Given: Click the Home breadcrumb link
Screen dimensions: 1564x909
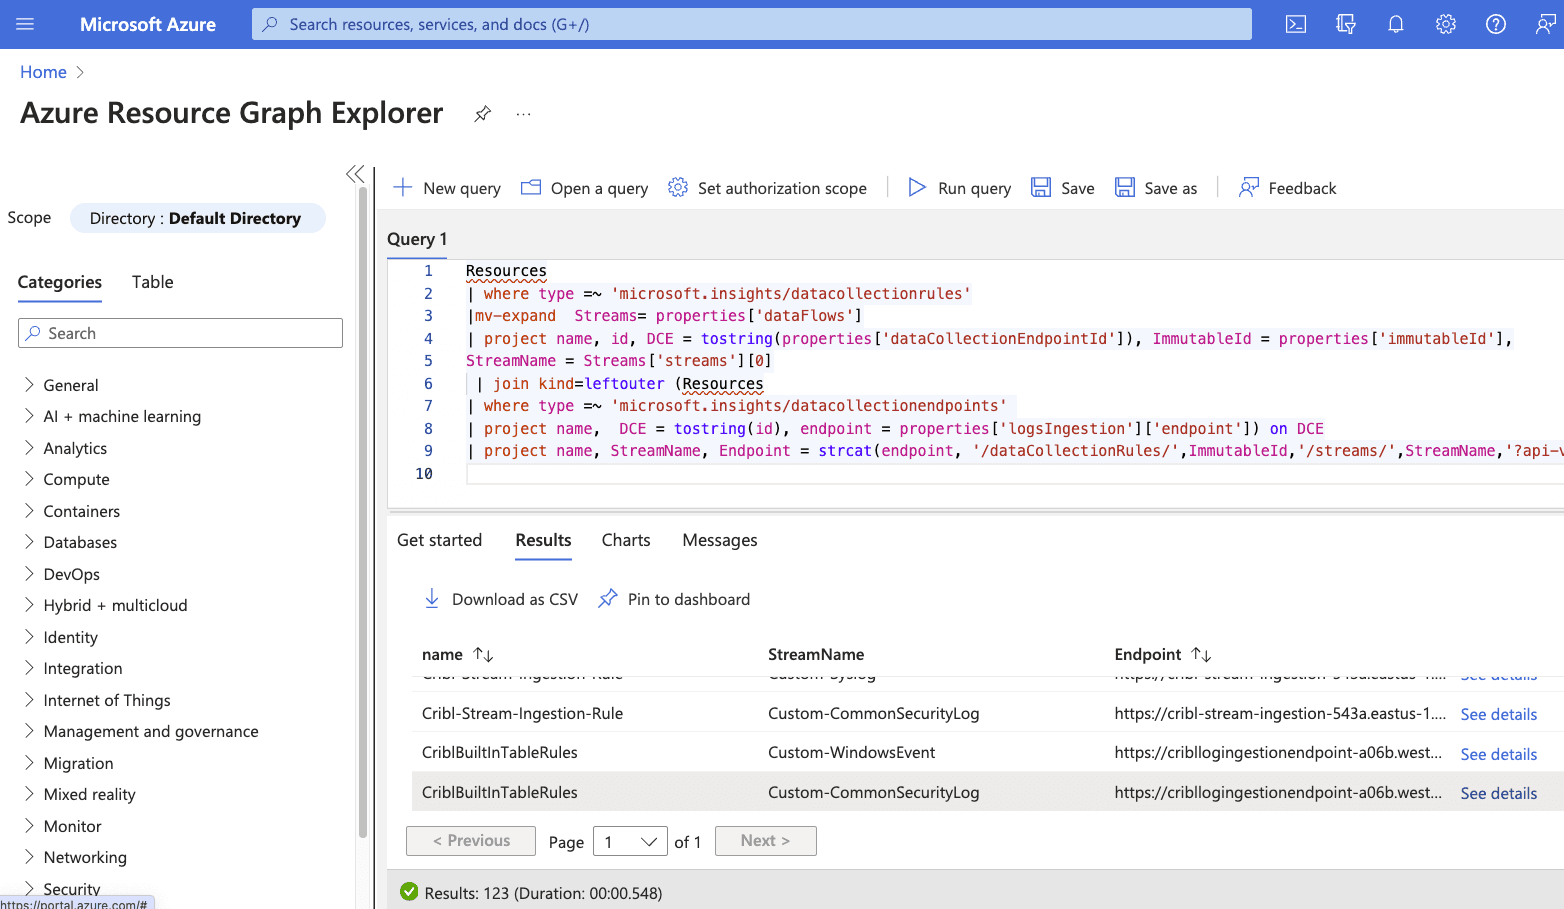Looking at the screenshot, I should click(x=43, y=72).
